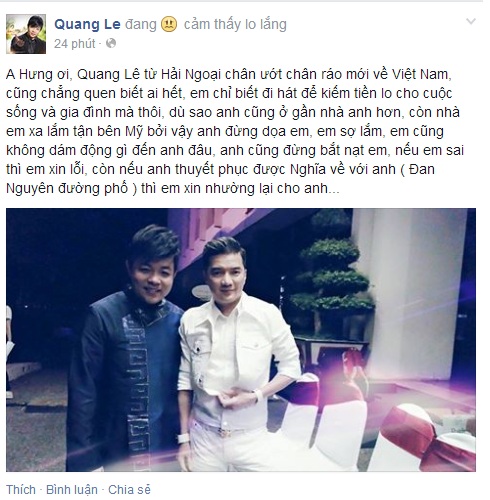Like the post using Thích

tap(21, 490)
